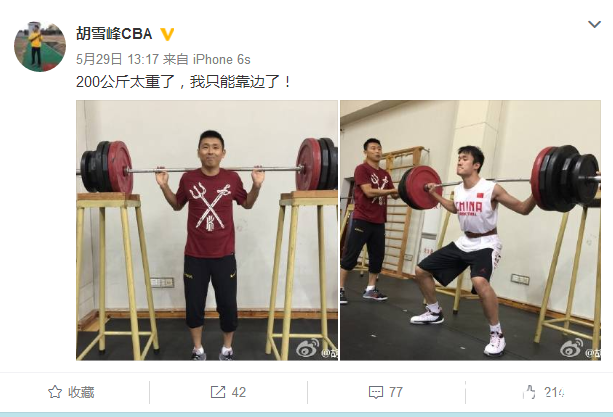Open the 5月29日 13:17 timestamp link
Screen dimensions: 613x417
point(117,59)
